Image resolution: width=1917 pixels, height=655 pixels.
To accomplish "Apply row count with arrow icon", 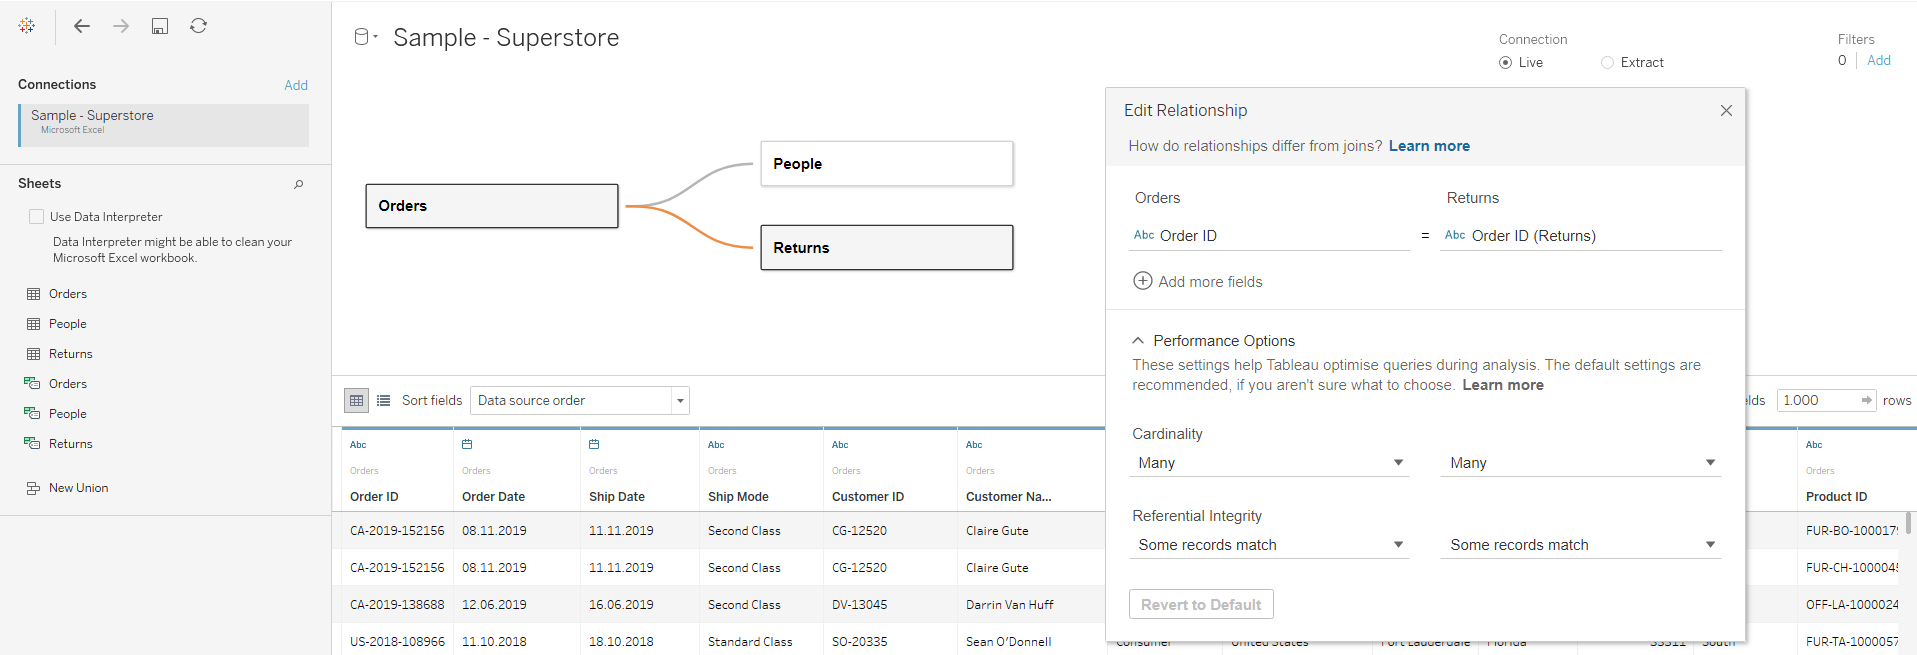I will click(1866, 400).
